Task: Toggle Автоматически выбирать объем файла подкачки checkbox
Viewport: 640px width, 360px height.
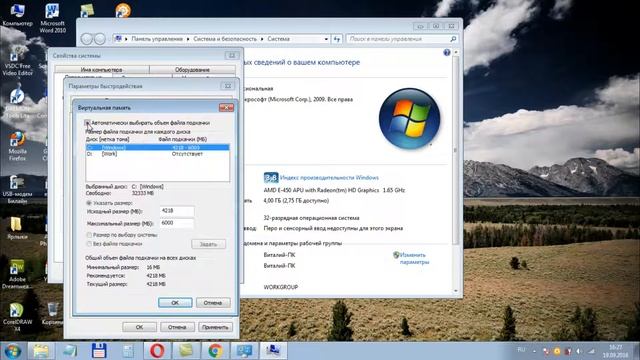Action: point(88,122)
